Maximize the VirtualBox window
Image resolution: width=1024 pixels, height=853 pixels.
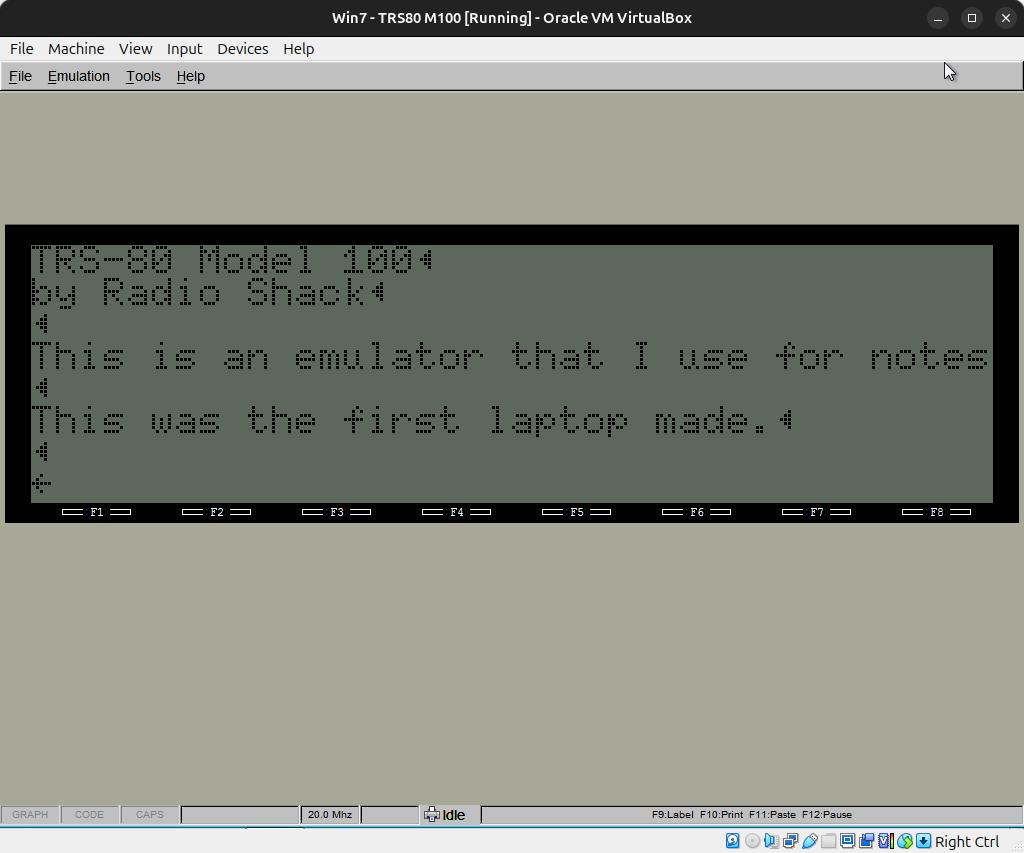972,18
